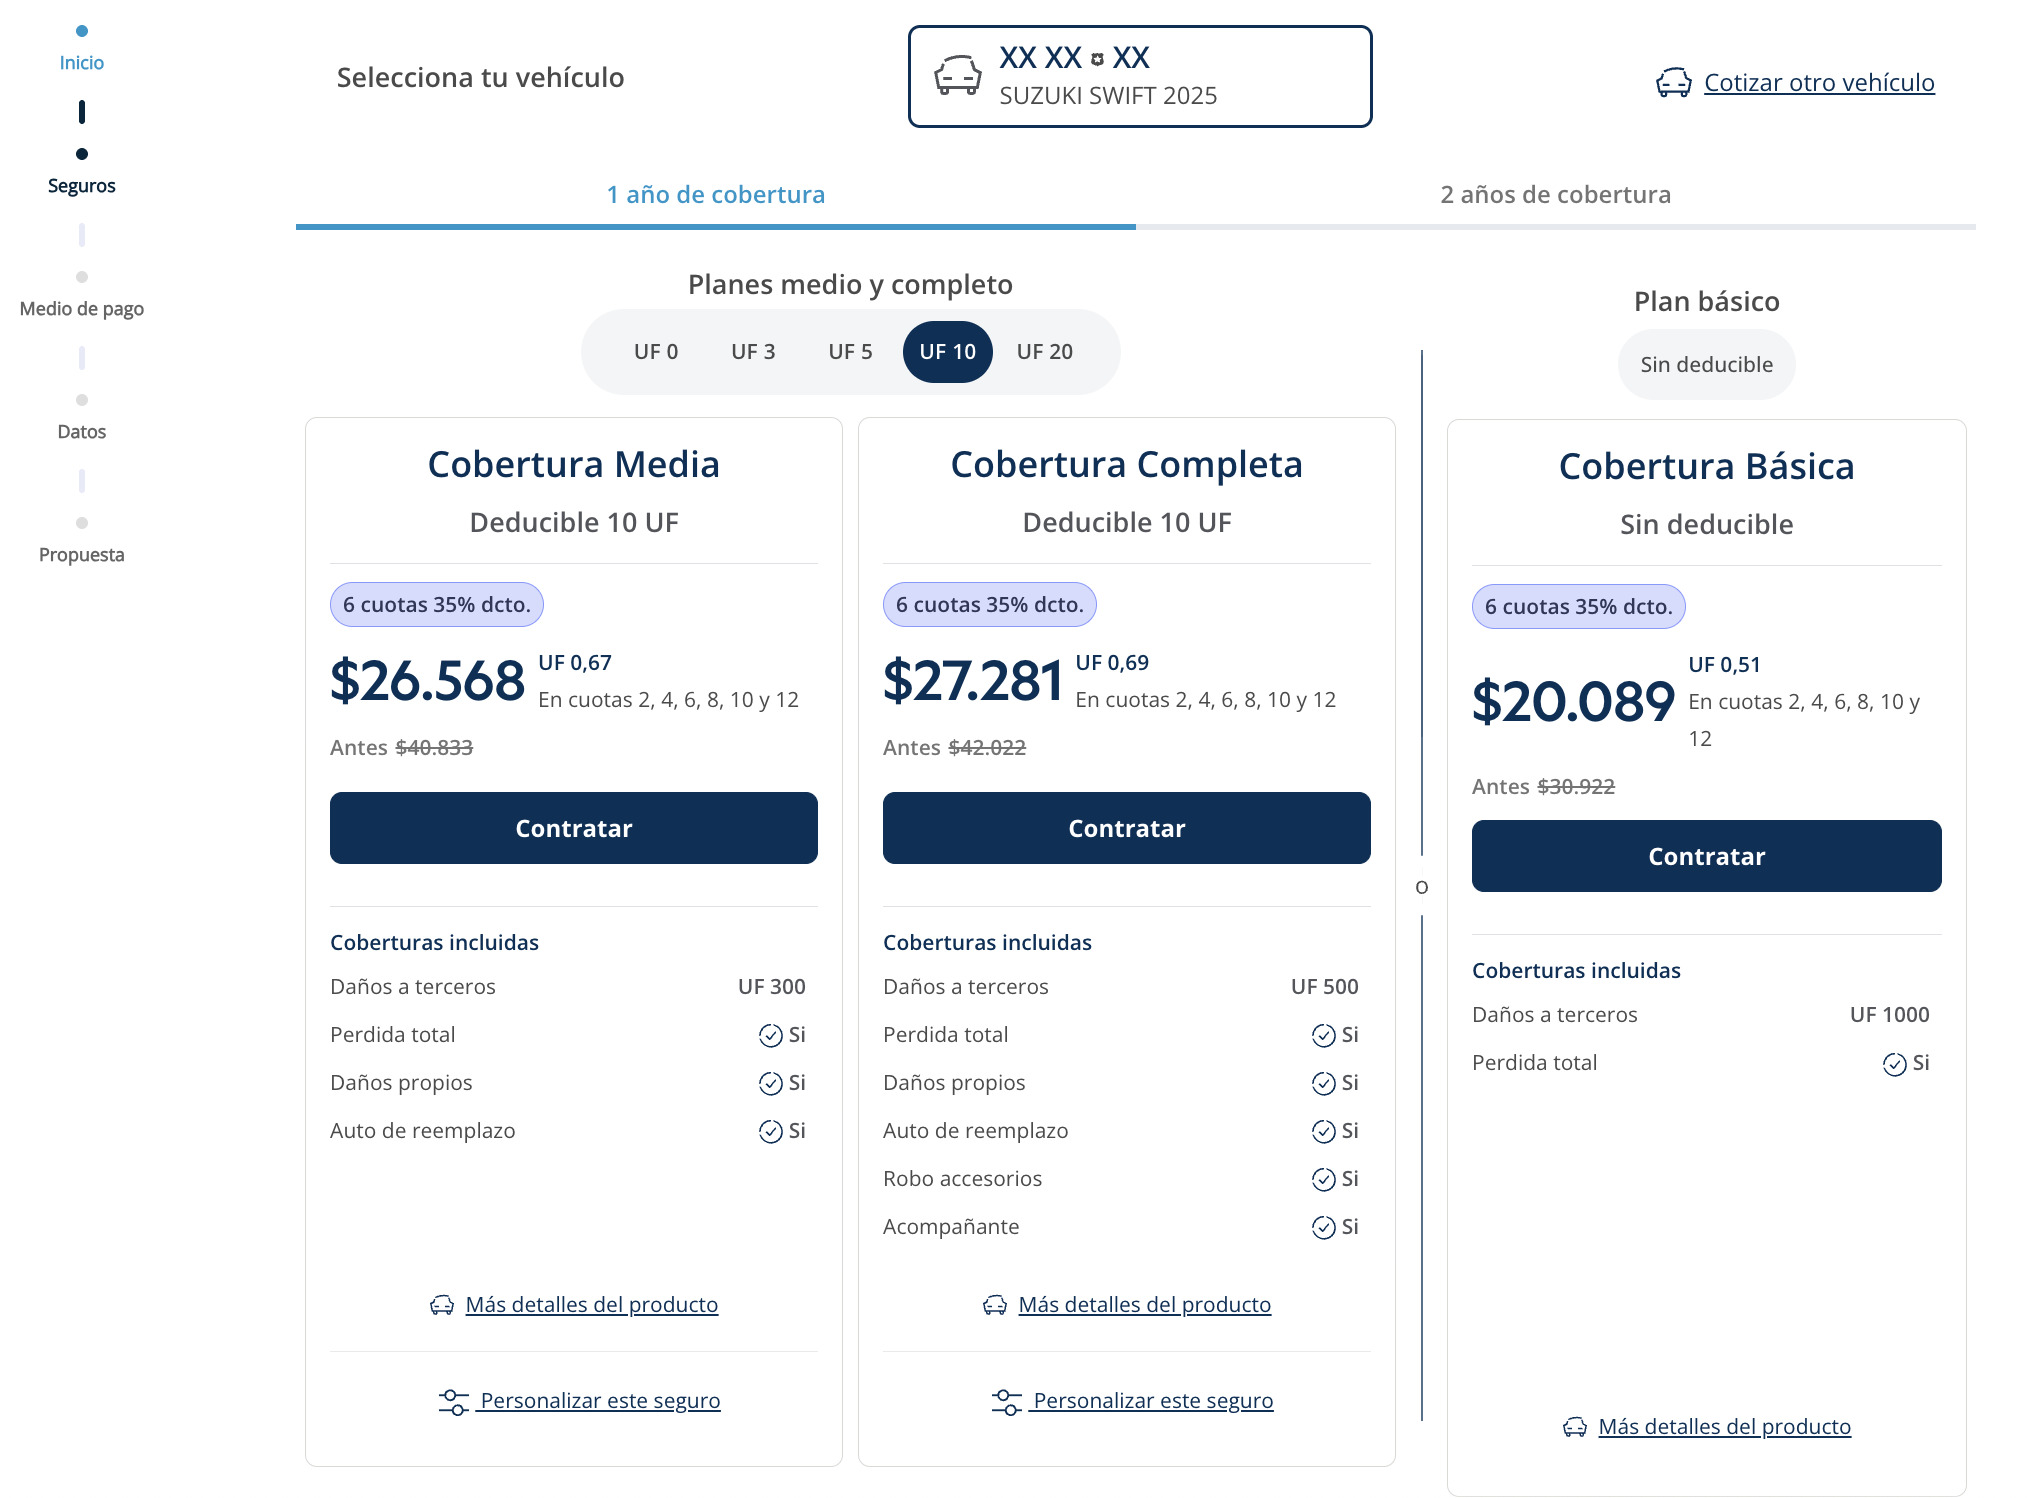Click the car icon for Cobertura Media product details
This screenshot has width=2032, height=1498.
point(443,1304)
